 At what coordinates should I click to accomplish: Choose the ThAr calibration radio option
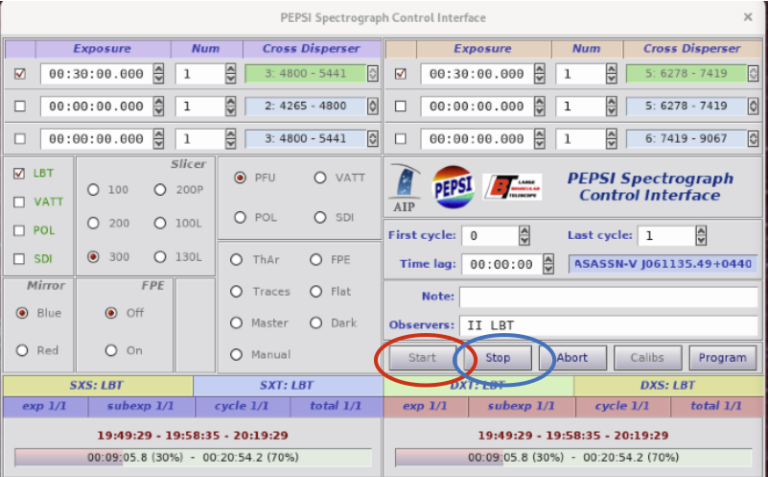coord(237,260)
